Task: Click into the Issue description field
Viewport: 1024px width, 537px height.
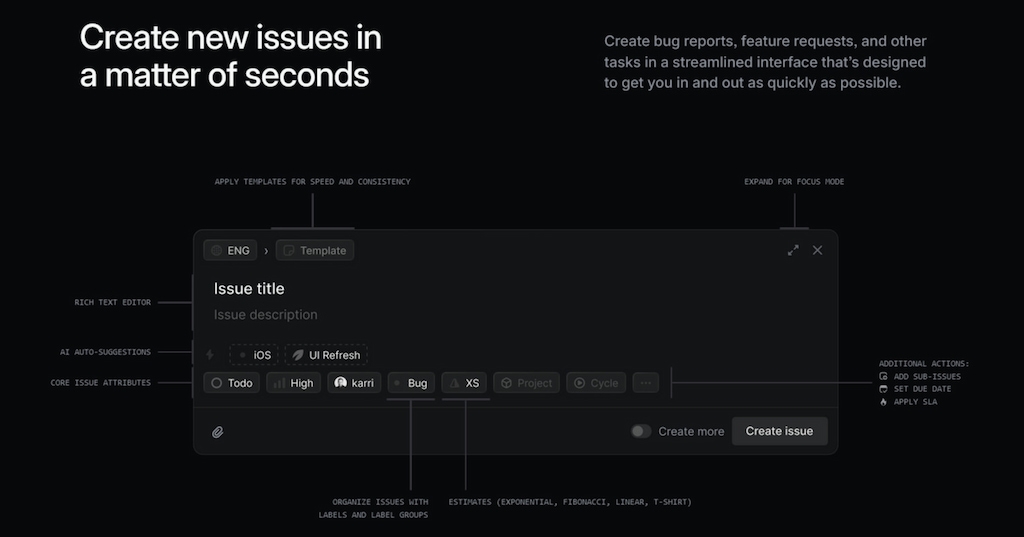Action: point(266,315)
